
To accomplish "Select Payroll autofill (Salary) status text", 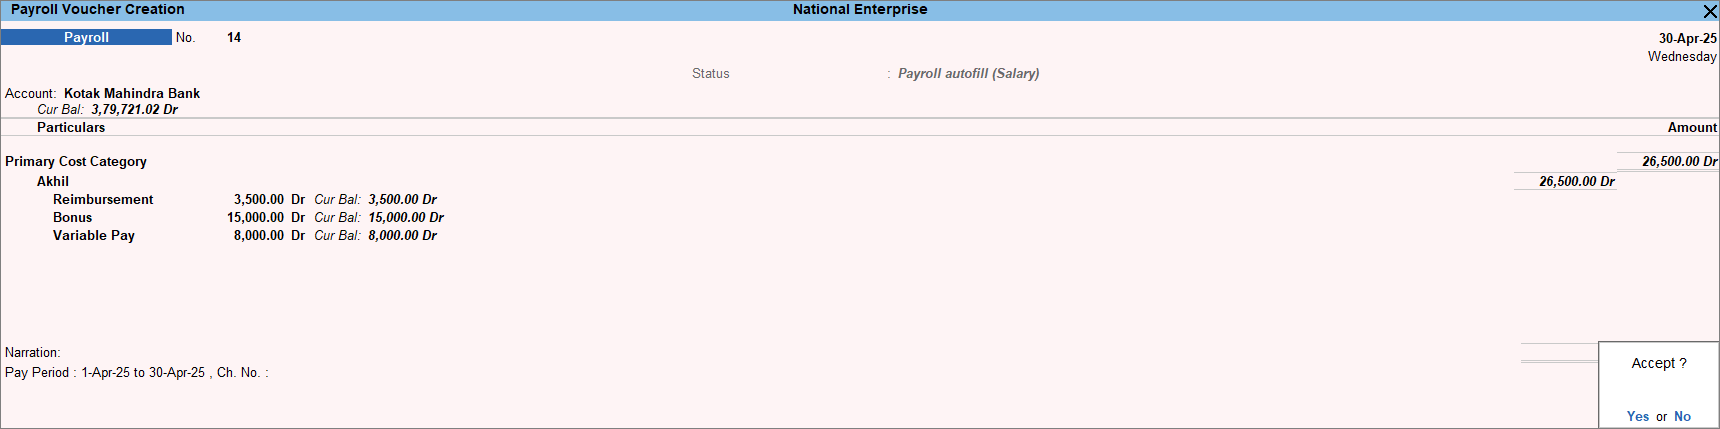I will (968, 73).
